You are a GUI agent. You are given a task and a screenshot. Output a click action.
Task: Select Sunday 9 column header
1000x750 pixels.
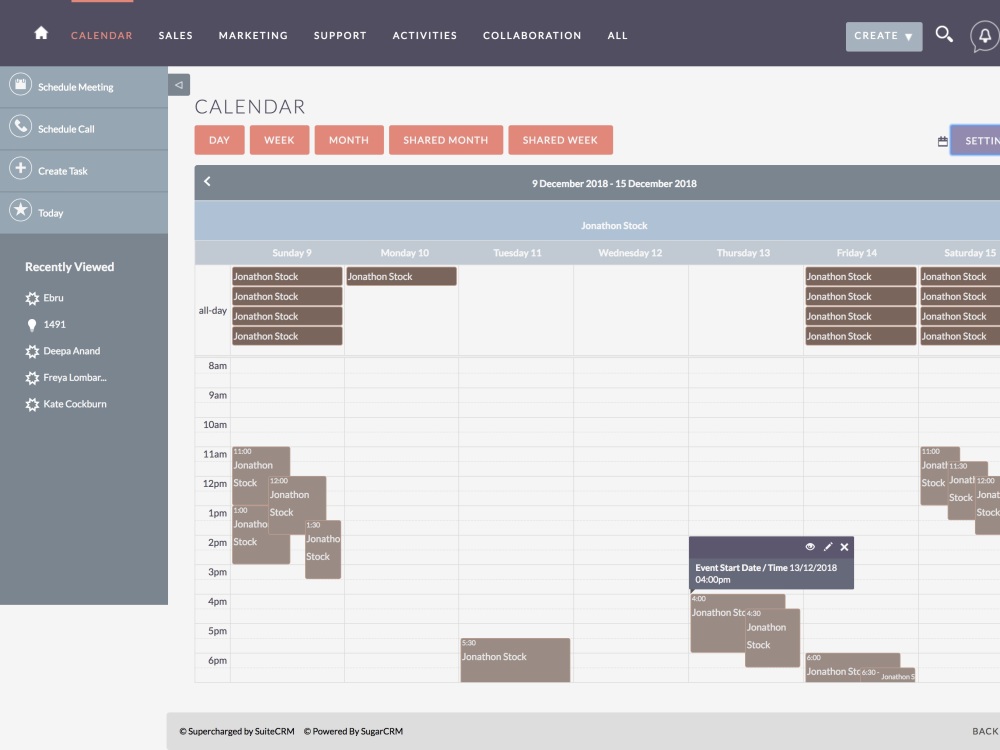[291, 253]
